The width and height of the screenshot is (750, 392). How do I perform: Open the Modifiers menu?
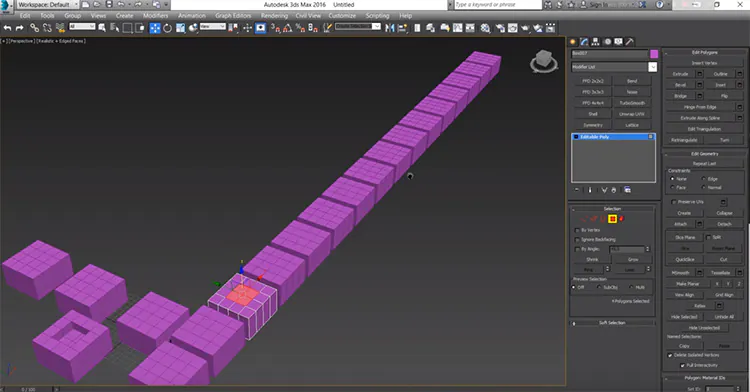(x=155, y=16)
